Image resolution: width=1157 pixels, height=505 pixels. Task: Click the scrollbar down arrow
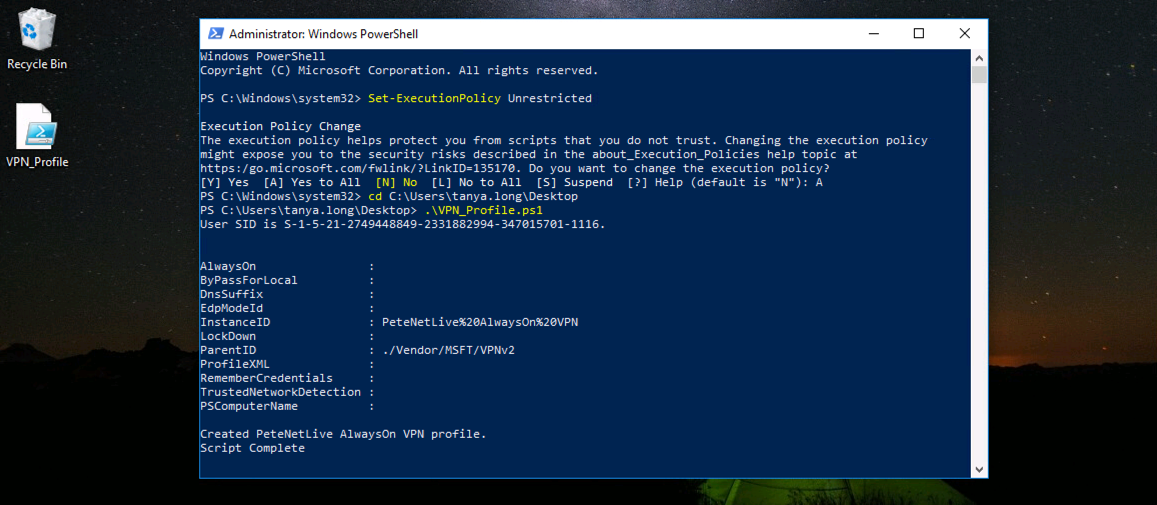[979, 470]
